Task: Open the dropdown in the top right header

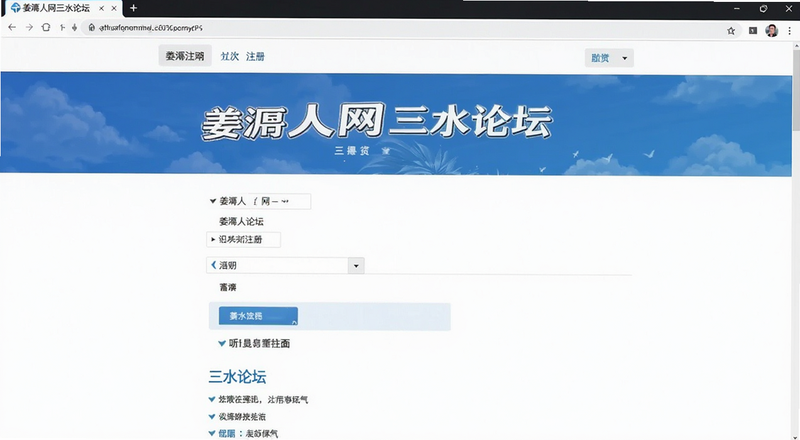Action: click(x=609, y=58)
